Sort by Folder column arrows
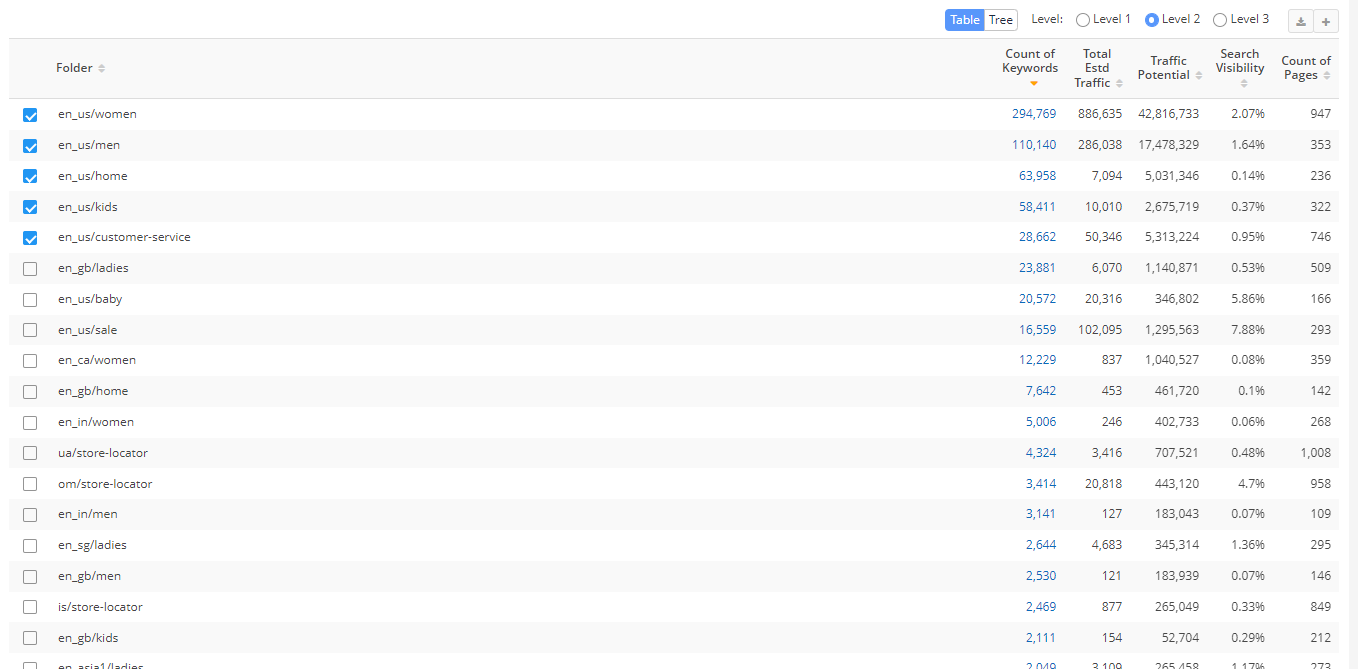This screenshot has width=1358, height=669. click(102, 69)
